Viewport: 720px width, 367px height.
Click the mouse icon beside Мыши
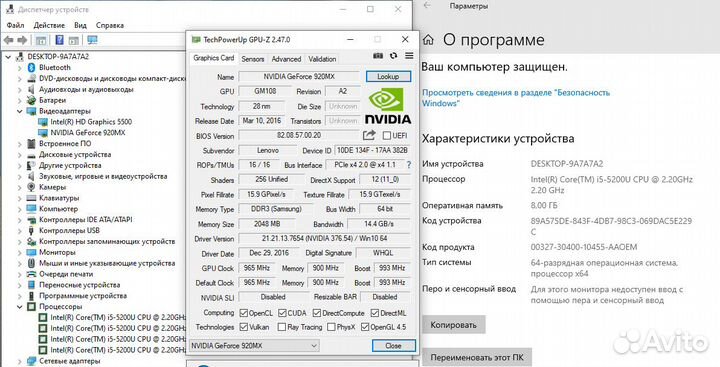[31, 263]
